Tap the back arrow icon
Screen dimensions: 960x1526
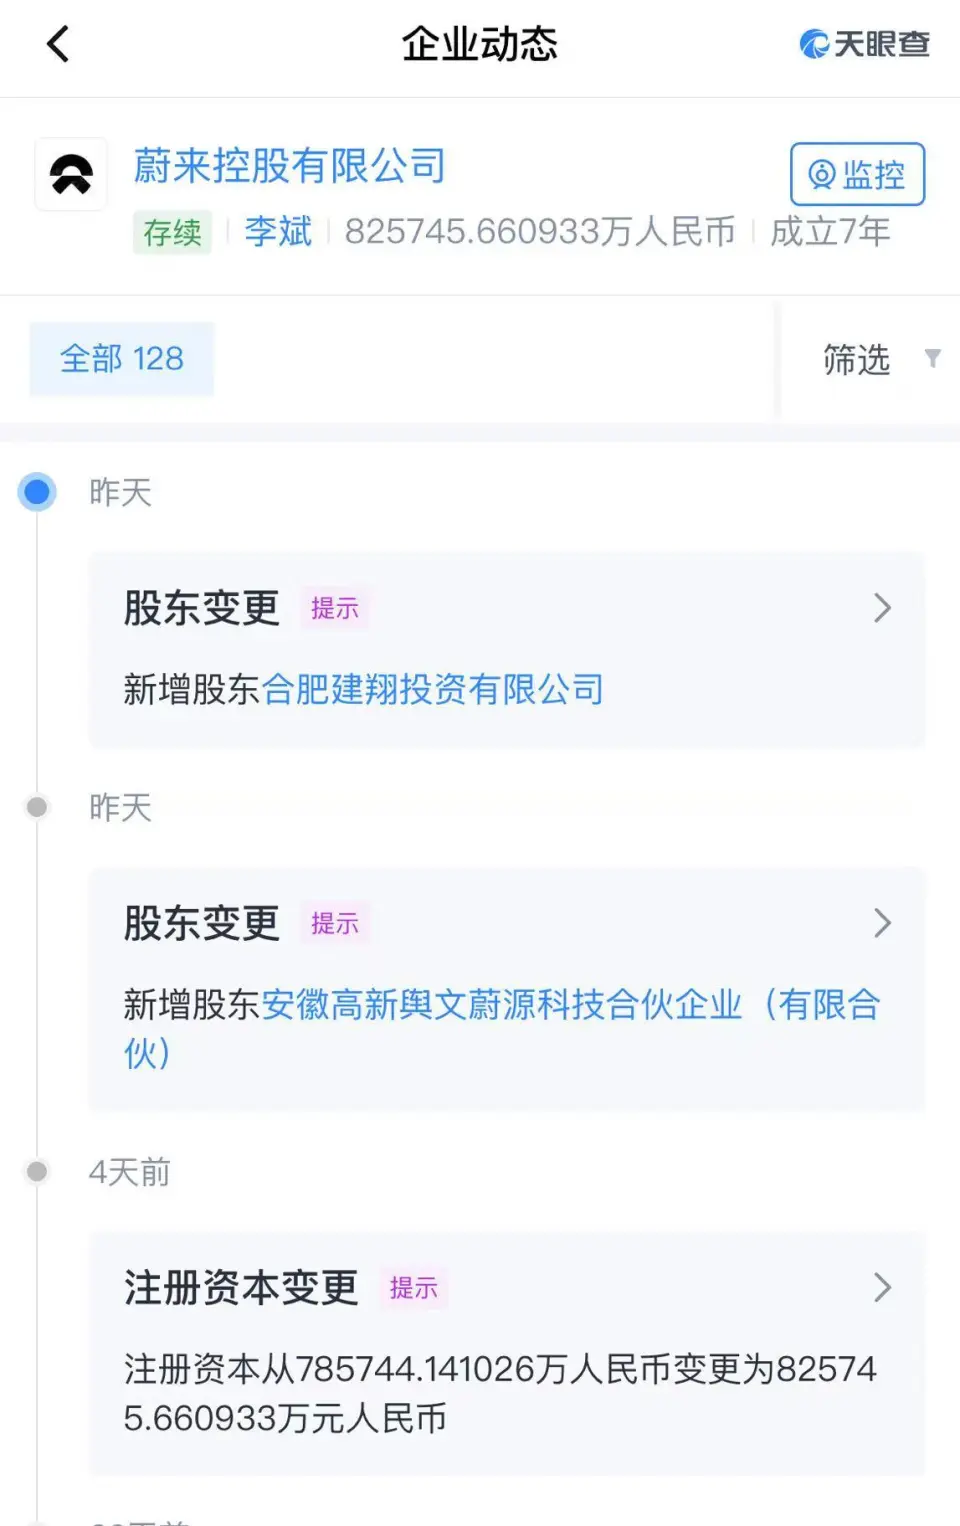(x=58, y=44)
